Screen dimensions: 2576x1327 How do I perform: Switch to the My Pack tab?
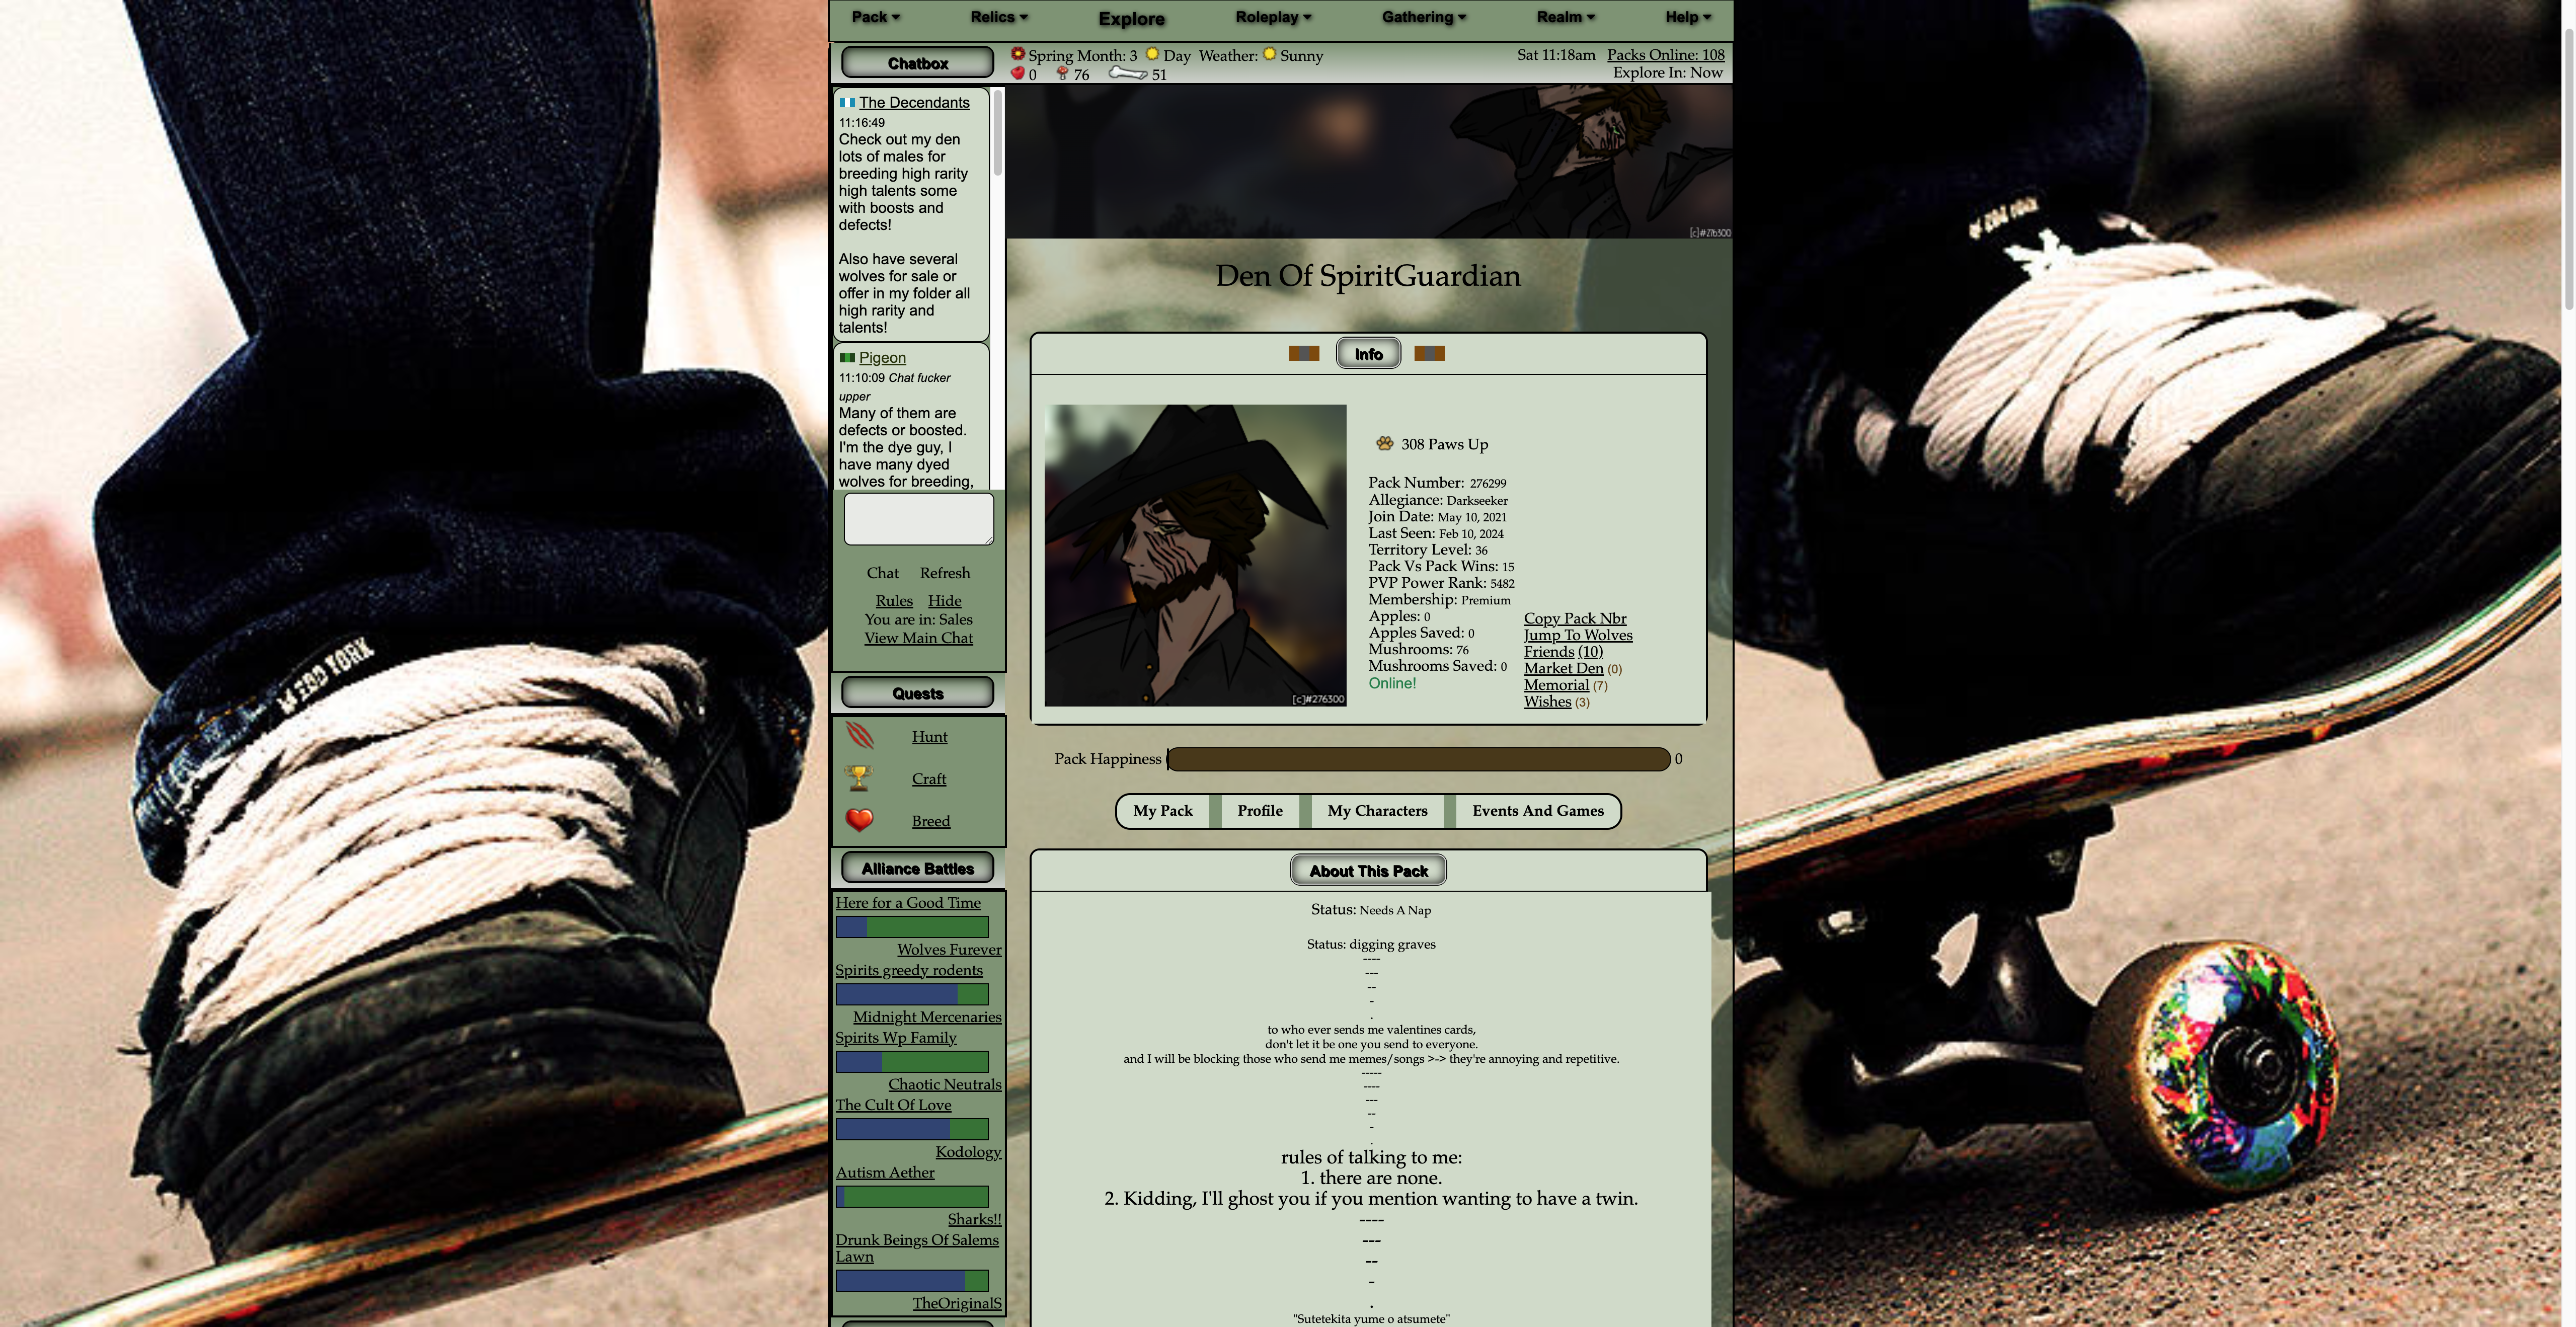[1162, 811]
